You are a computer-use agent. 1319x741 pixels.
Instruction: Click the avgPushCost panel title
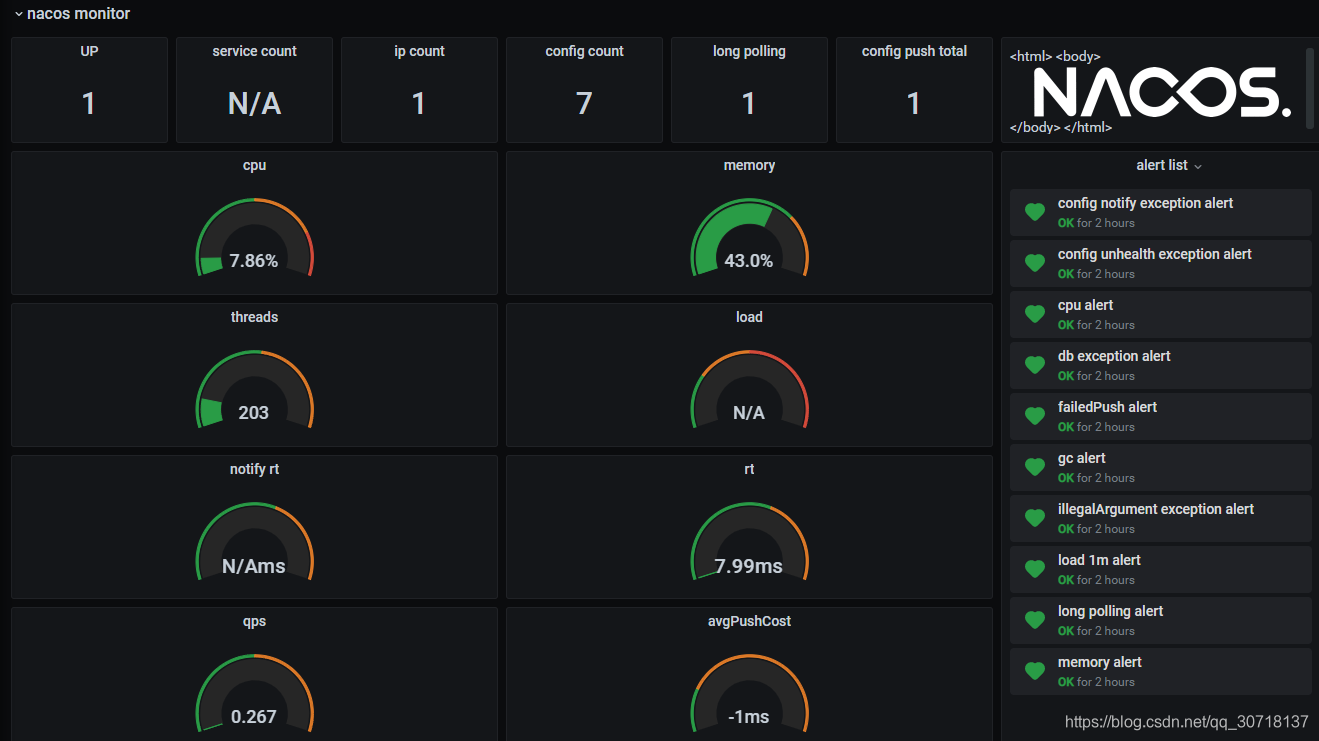[x=749, y=621]
